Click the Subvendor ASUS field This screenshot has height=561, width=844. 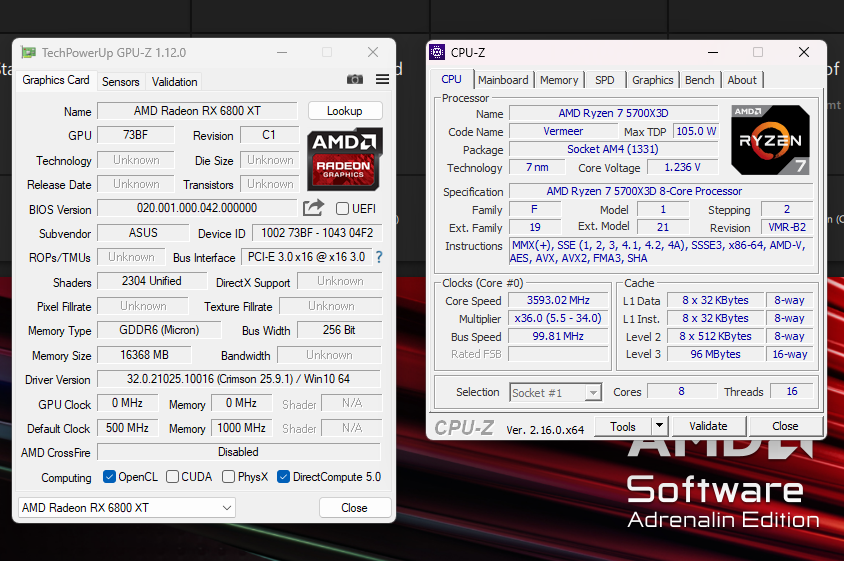[x=143, y=233]
